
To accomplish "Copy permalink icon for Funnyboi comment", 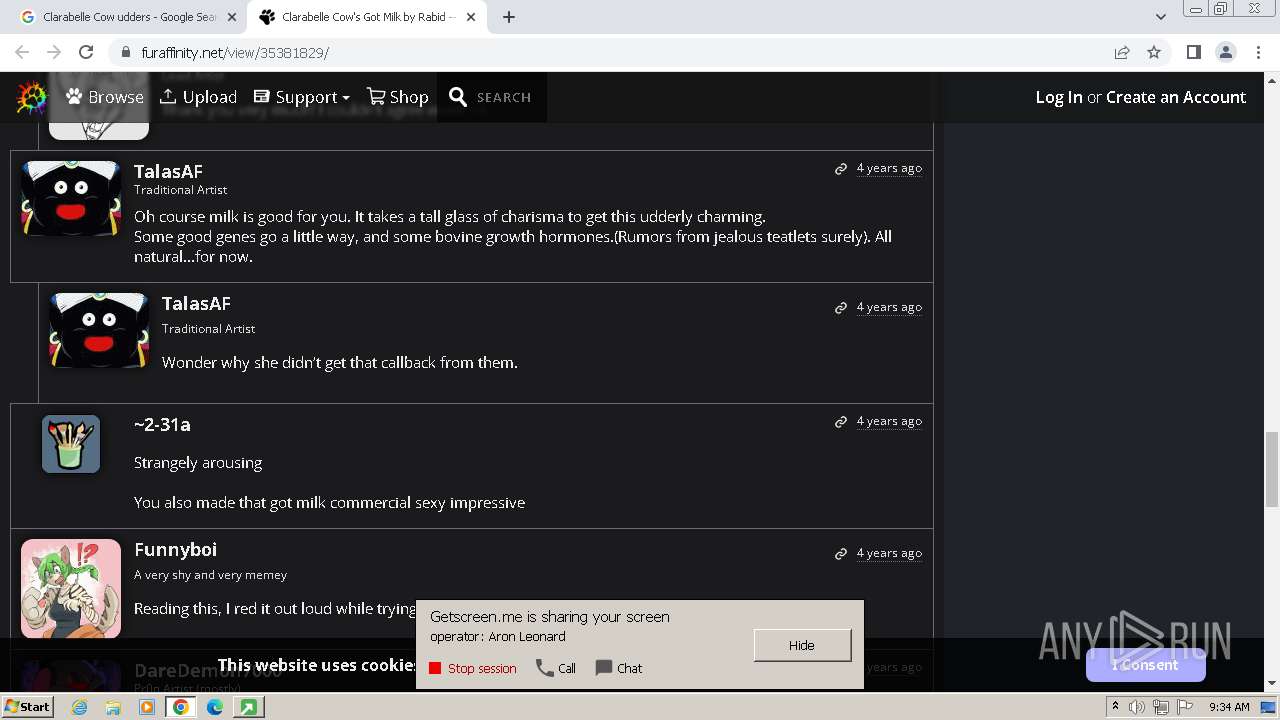I will [841, 554].
